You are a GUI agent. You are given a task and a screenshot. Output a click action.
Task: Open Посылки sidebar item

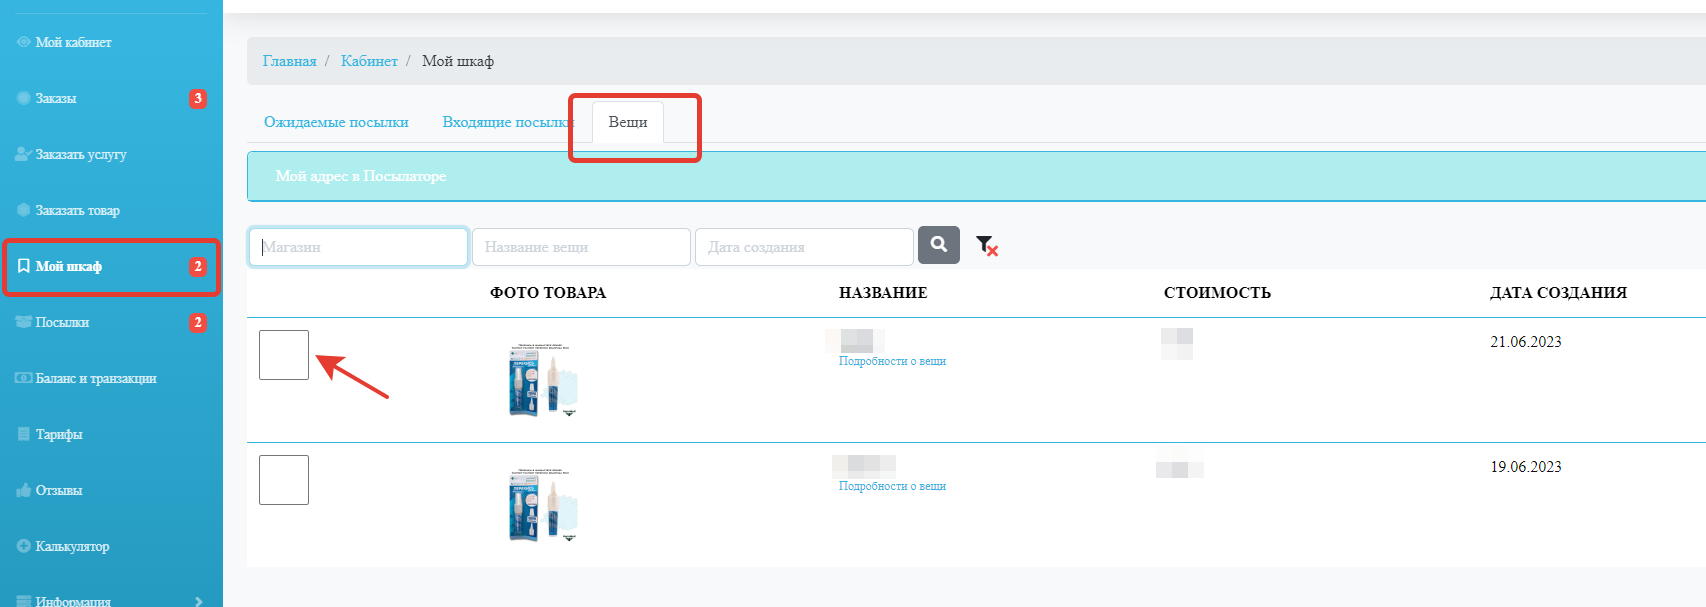click(62, 322)
